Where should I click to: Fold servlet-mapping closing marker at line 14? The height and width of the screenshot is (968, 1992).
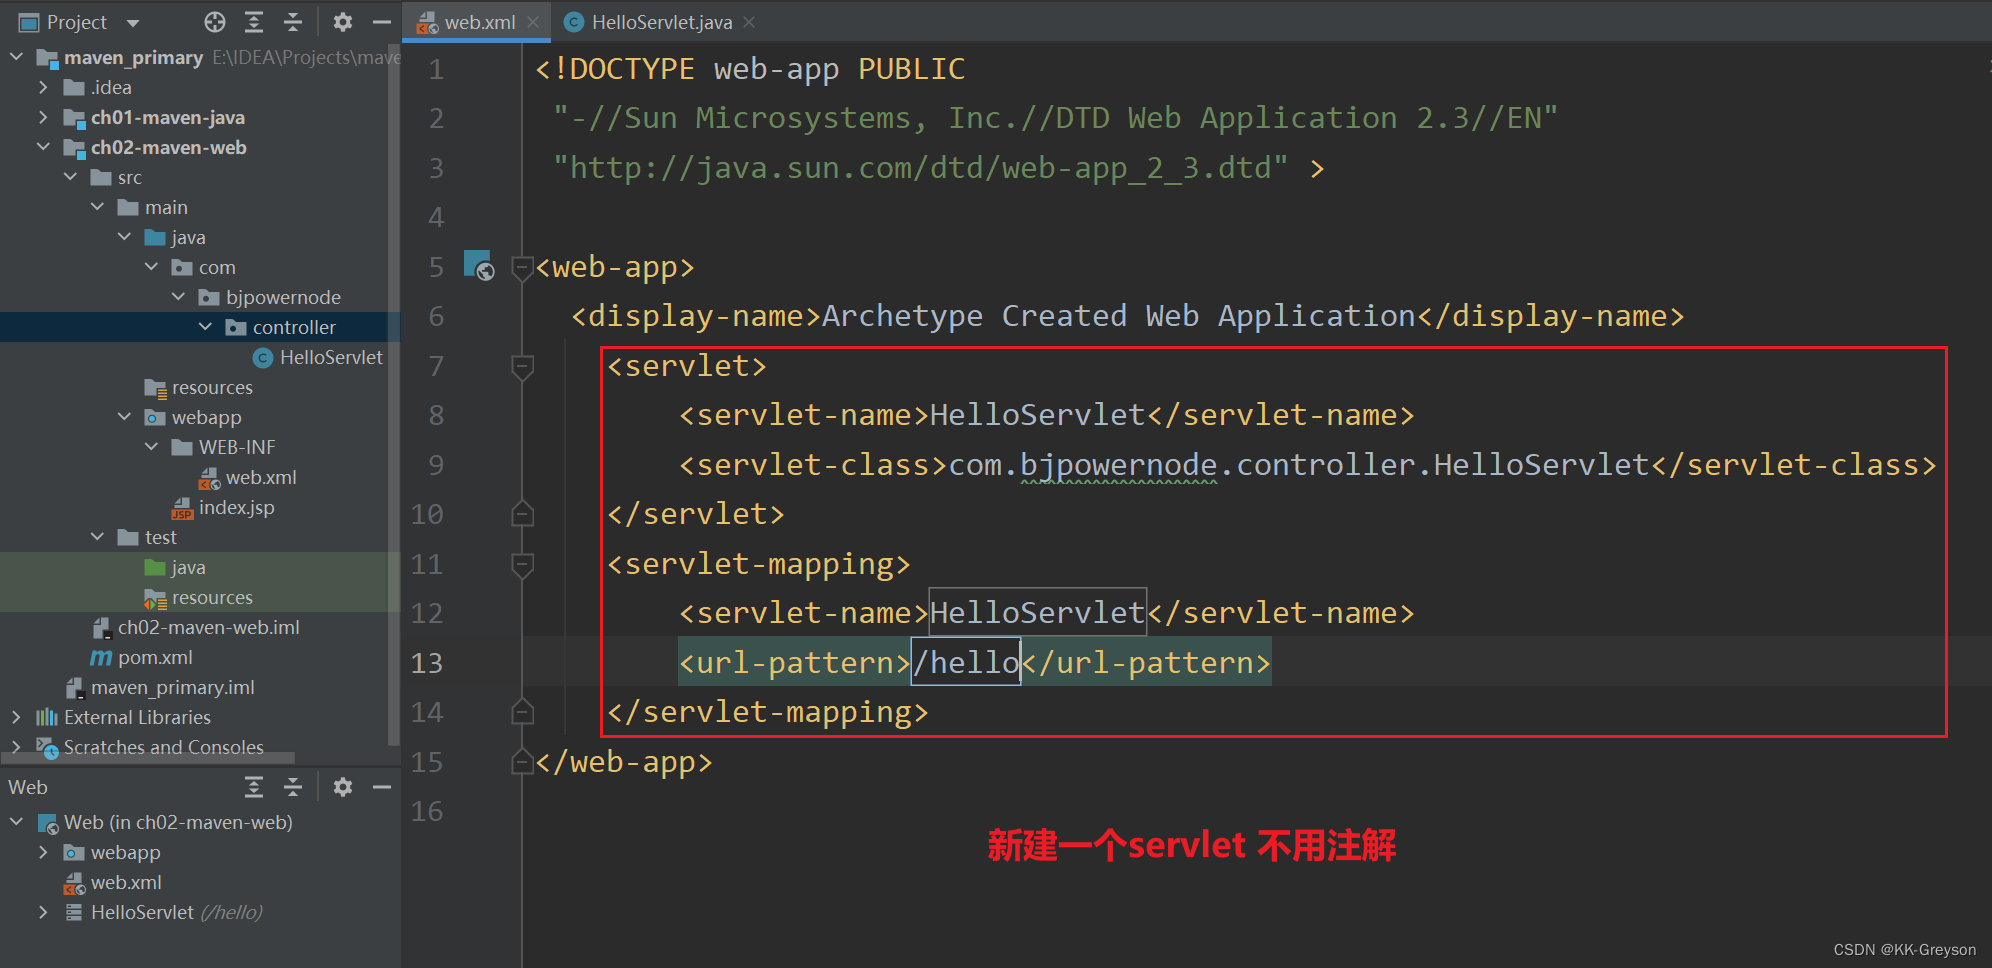click(522, 712)
